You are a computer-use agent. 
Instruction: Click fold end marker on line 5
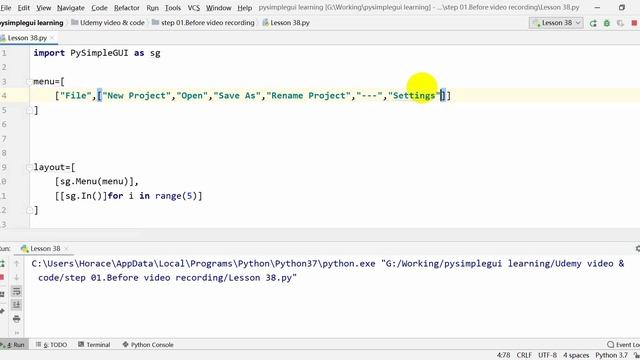(29, 110)
